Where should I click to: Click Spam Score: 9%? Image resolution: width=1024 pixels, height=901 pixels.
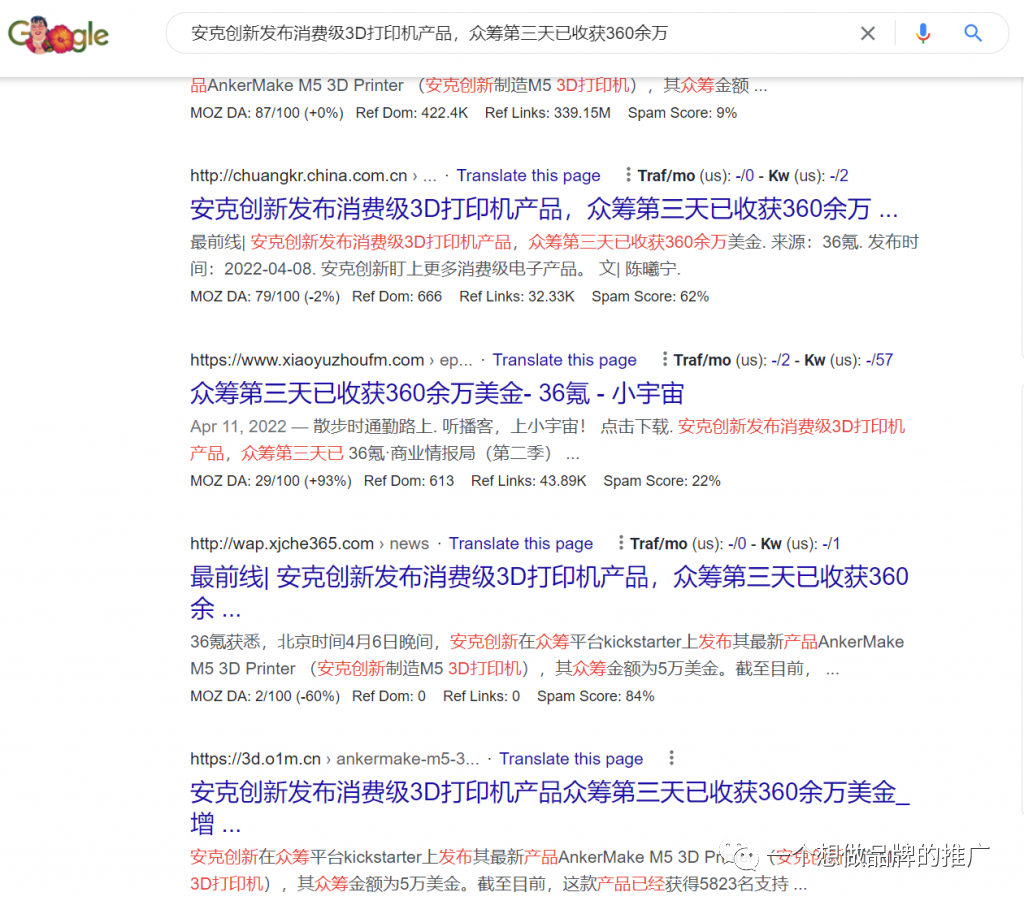(x=682, y=113)
